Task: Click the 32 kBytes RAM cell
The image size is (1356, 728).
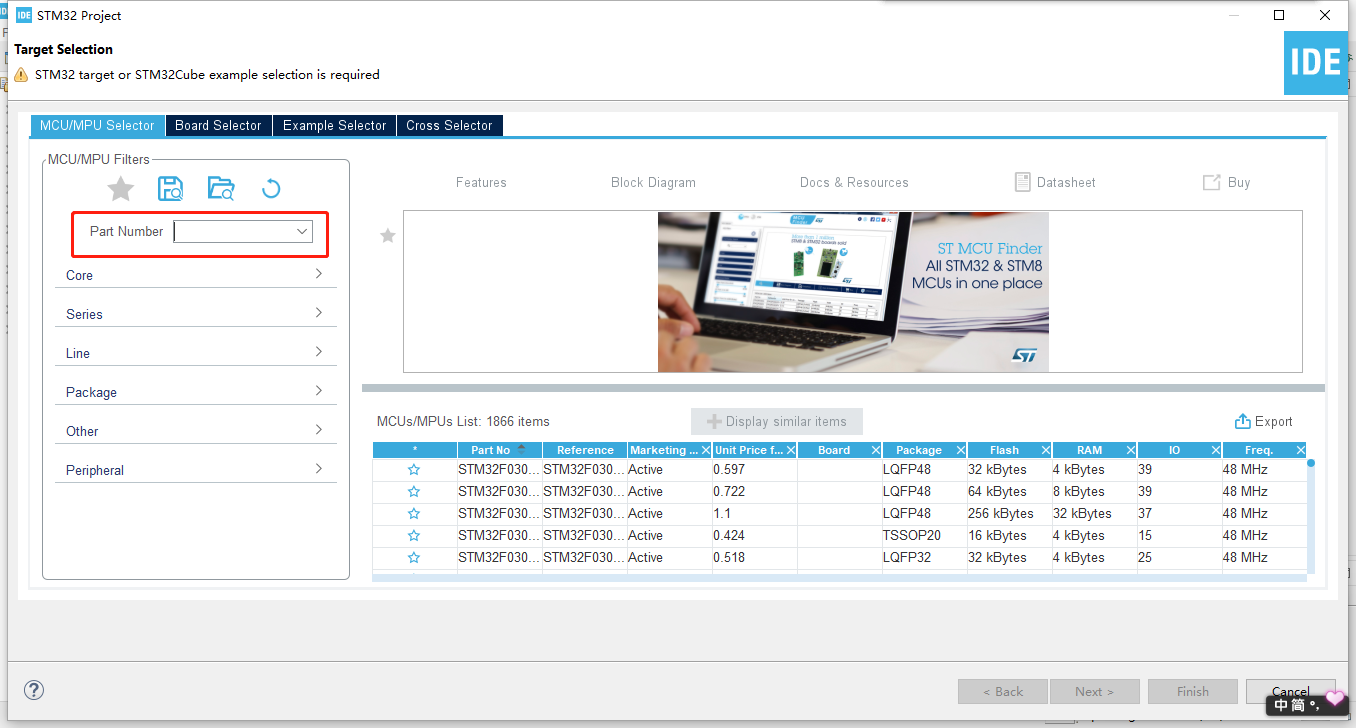Action: pyautogui.click(x=1095, y=513)
